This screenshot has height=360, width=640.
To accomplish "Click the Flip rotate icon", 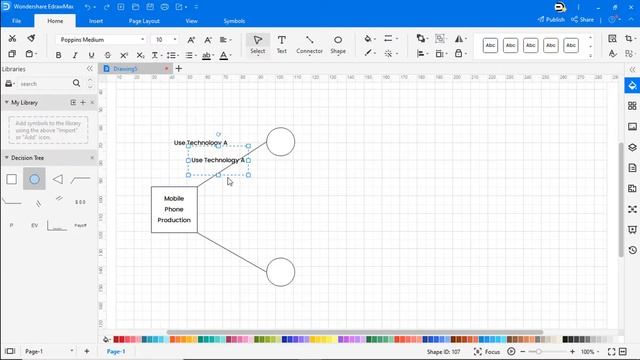I will pyautogui.click(x=459, y=38).
